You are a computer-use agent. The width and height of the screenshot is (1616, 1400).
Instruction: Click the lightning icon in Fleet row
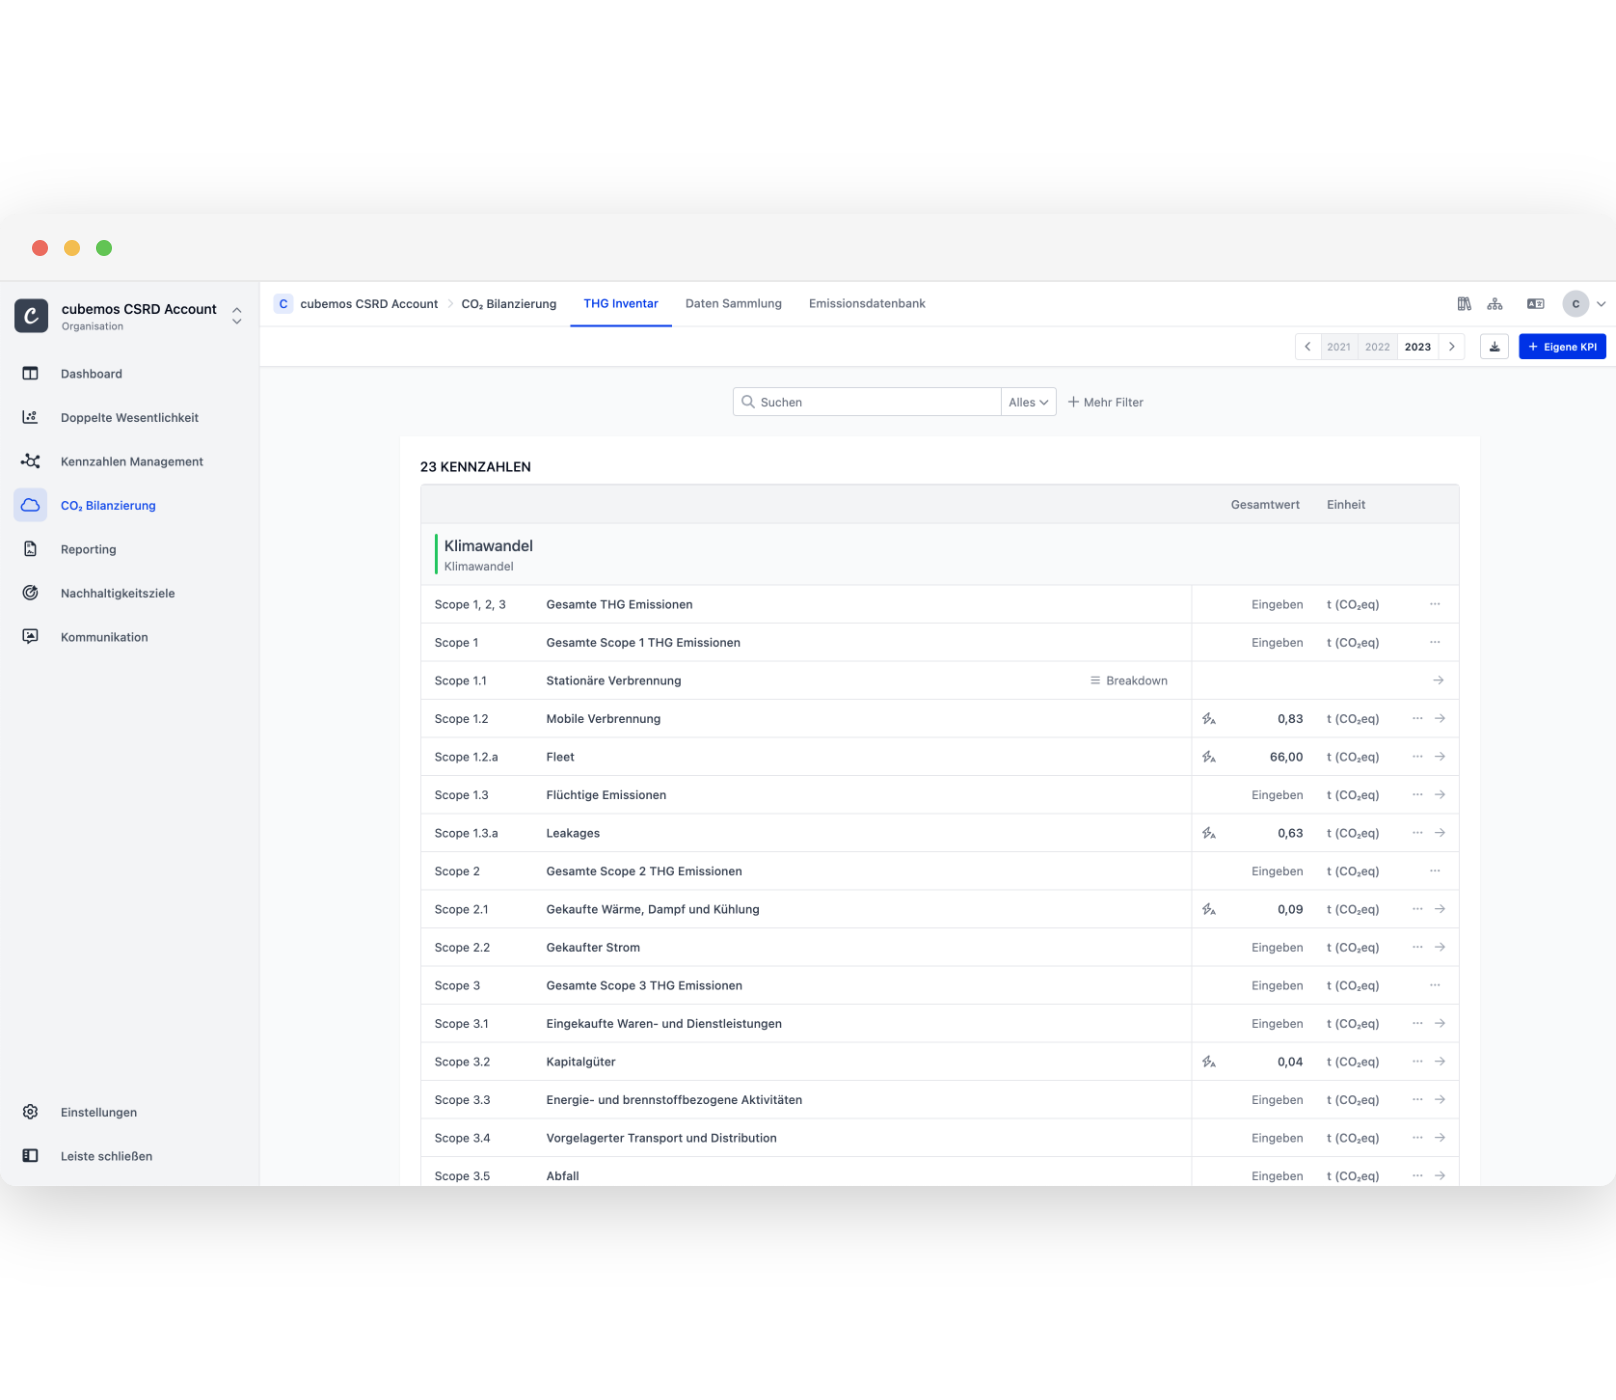coord(1209,757)
